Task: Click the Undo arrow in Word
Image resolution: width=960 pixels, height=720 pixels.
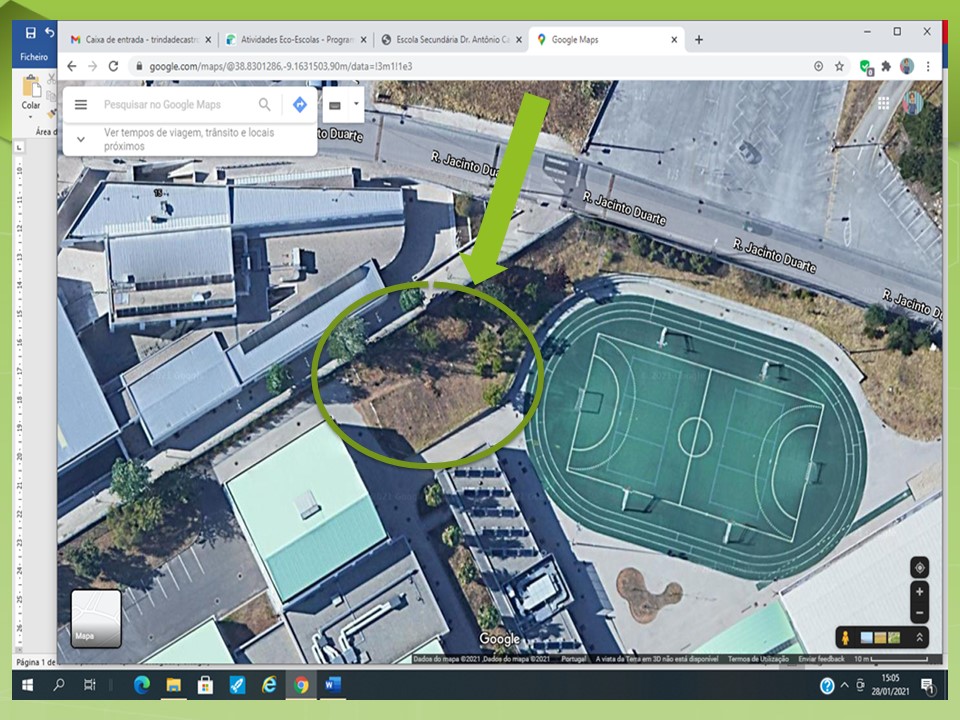Action: 50,32
